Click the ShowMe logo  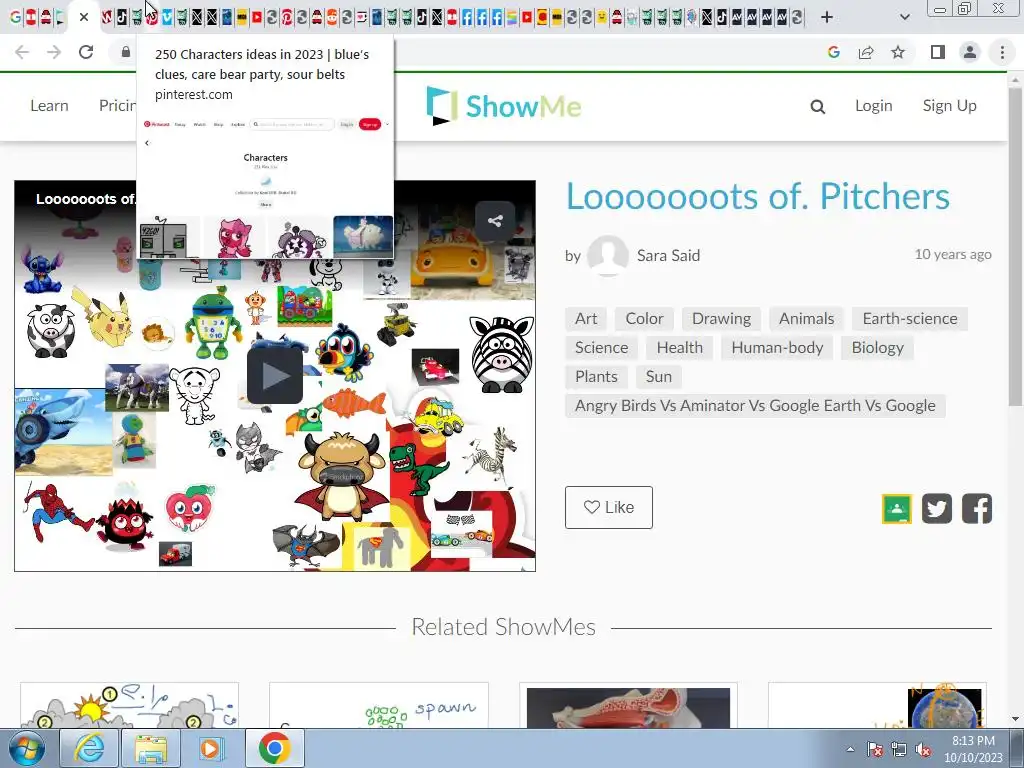(504, 105)
